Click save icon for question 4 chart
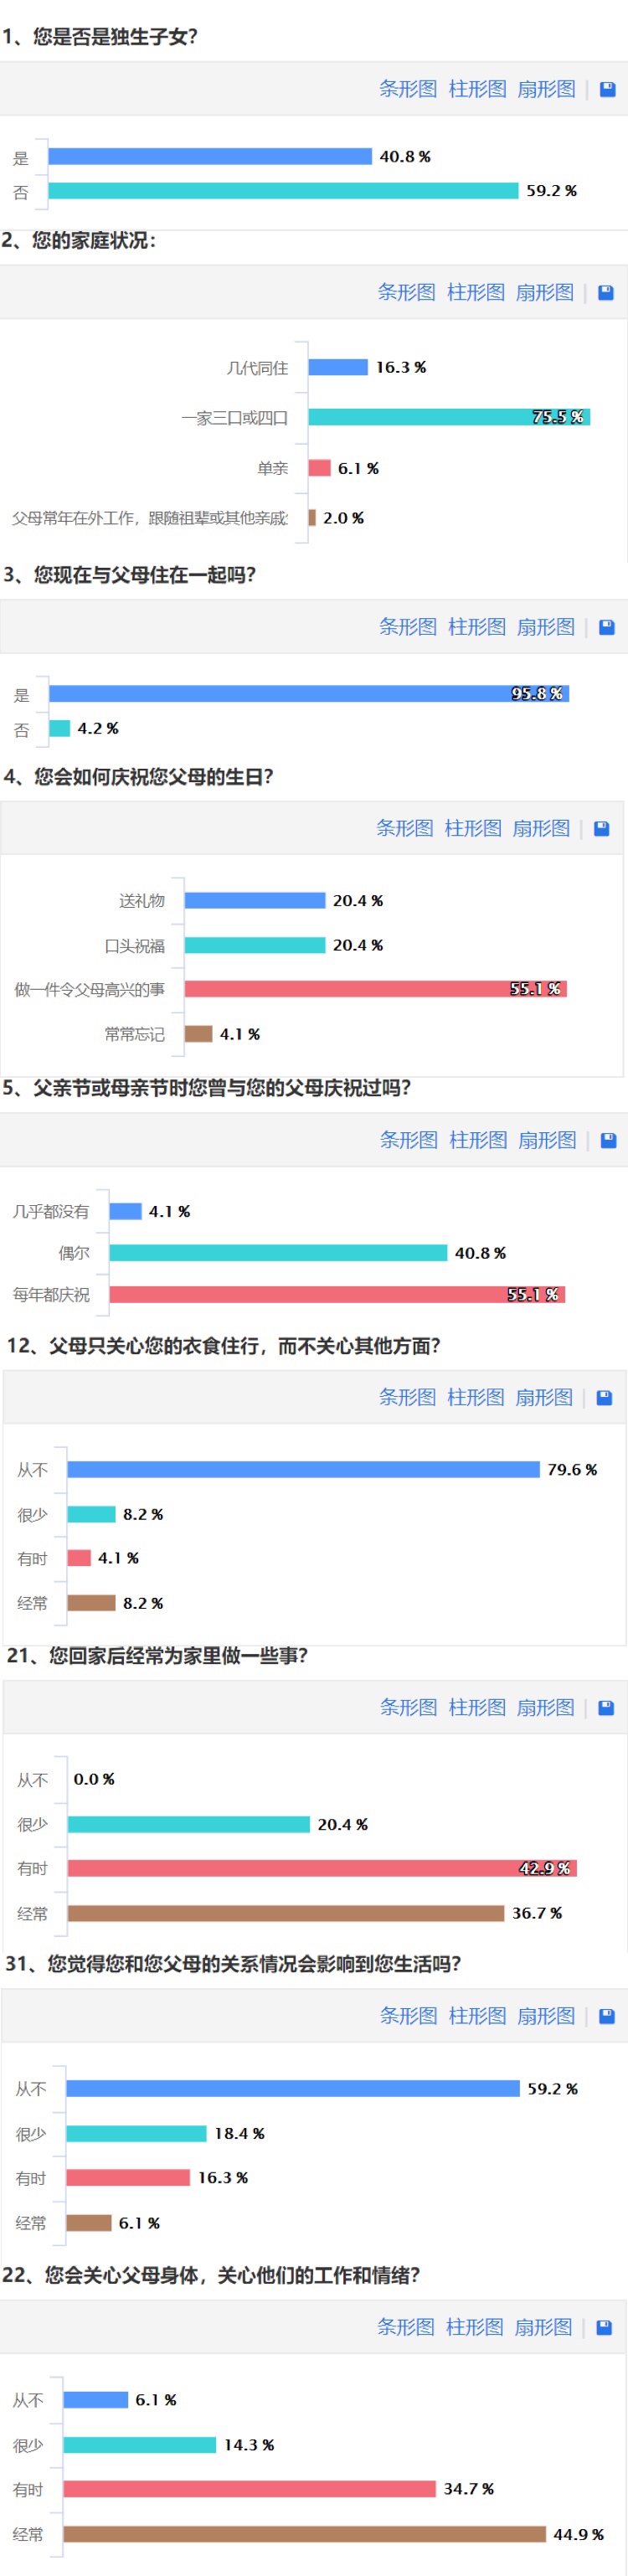Viewport: 628px width, 2576px height. (x=602, y=829)
